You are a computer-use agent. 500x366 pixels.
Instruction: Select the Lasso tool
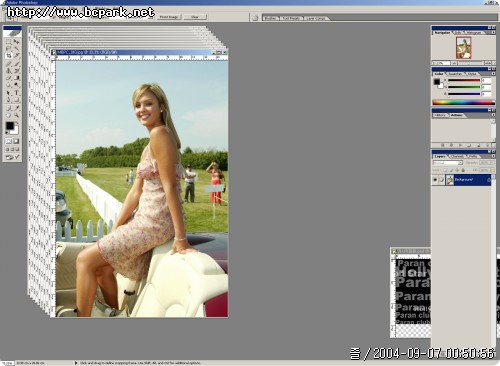click(9, 49)
